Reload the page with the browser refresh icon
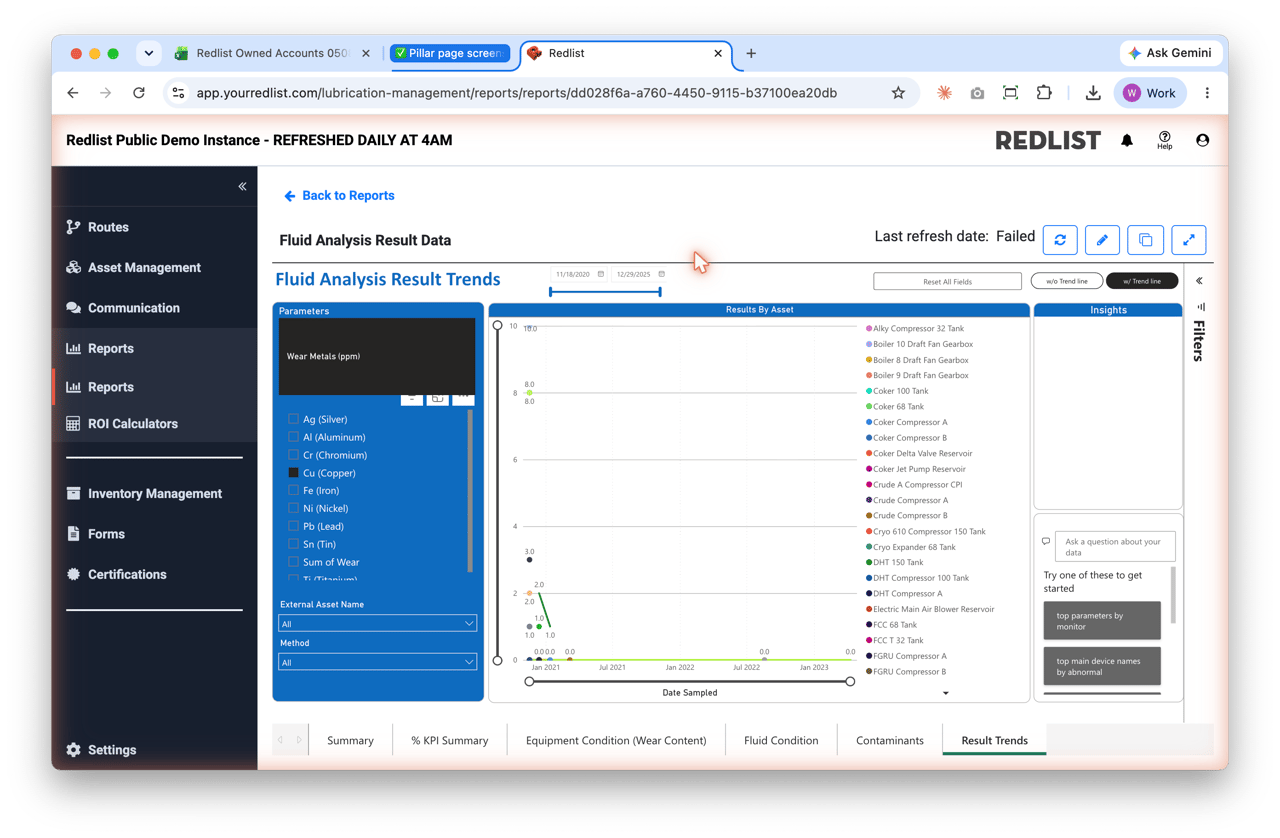The width and height of the screenshot is (1280, 838). [139, 93]
